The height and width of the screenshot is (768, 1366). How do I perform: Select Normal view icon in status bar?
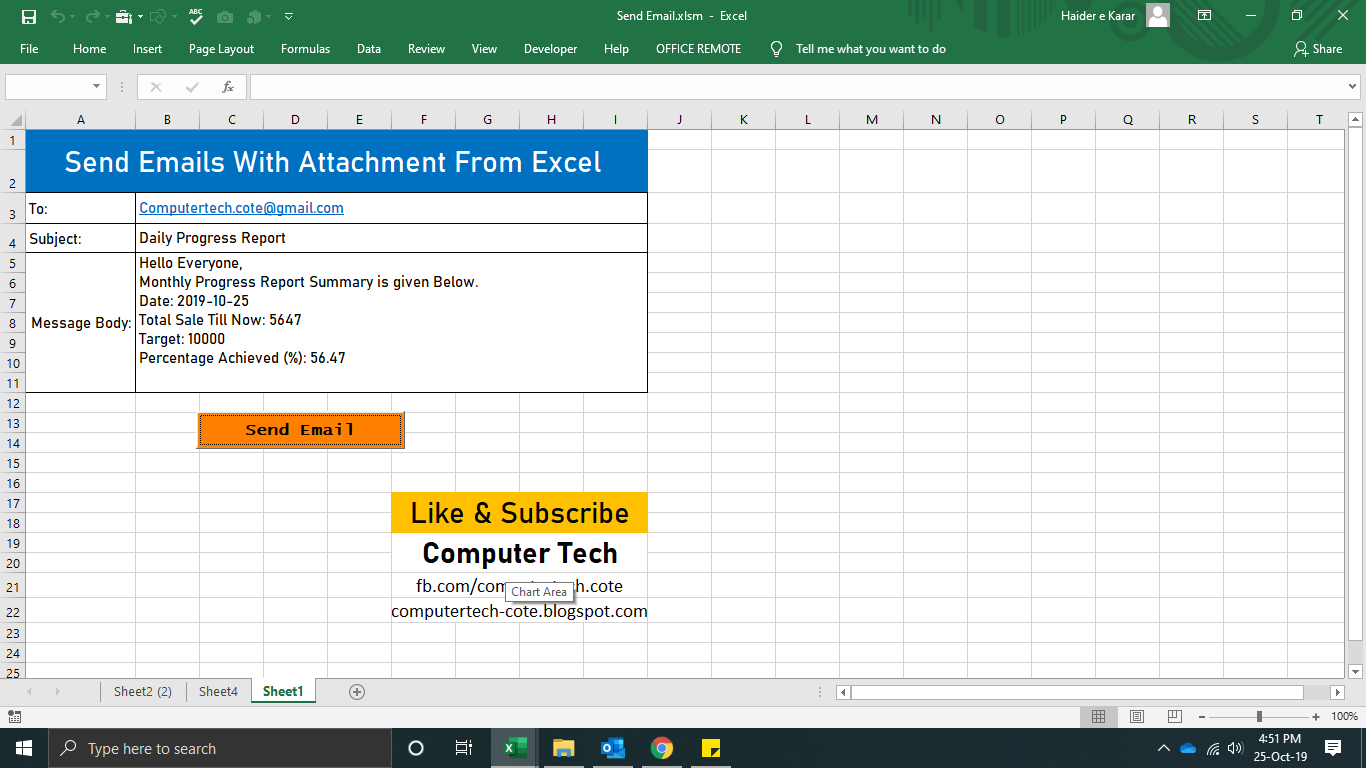coord(1099,716)
